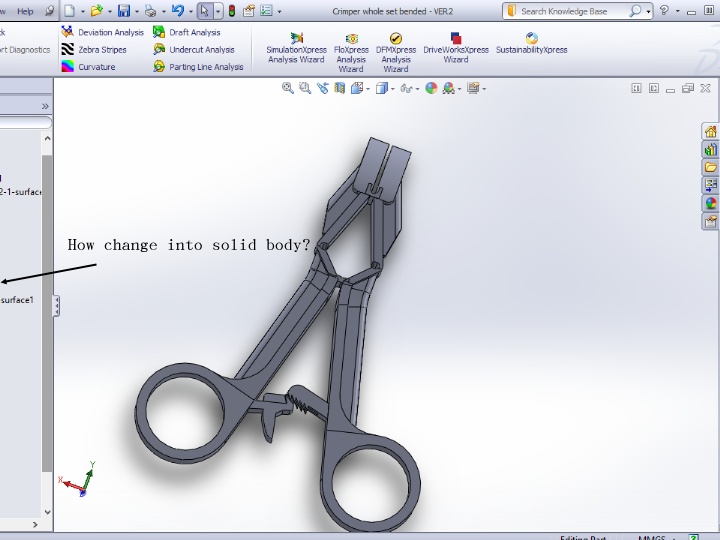Open a file with the folder icon

click(x=96, y=11)
